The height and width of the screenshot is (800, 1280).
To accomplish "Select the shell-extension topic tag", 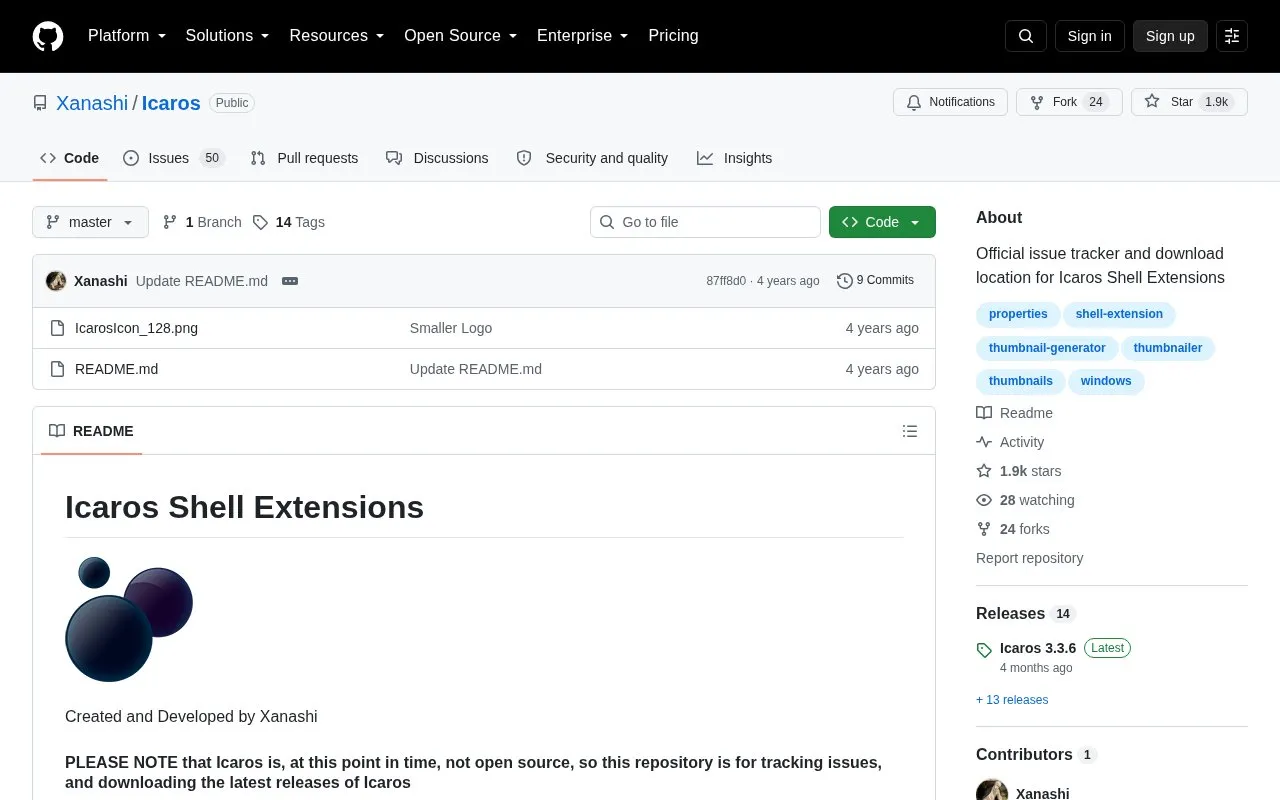I will coord(1119,314).
